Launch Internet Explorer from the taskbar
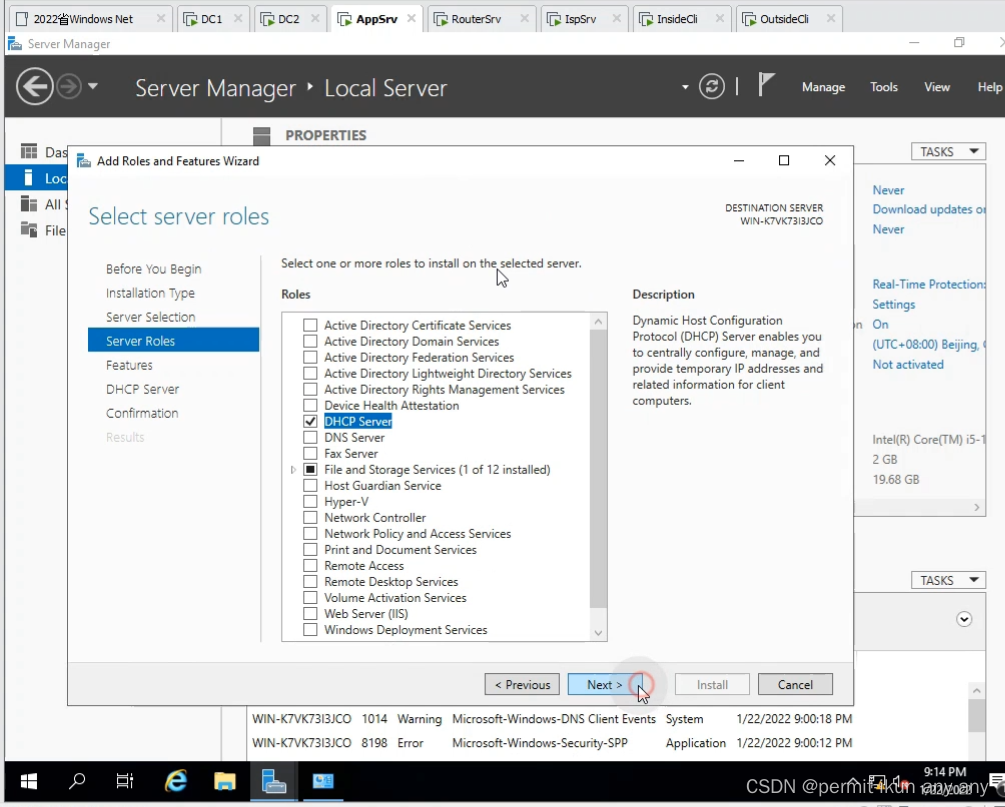Viewport: 1005px width, 807px height. (176, 781)
